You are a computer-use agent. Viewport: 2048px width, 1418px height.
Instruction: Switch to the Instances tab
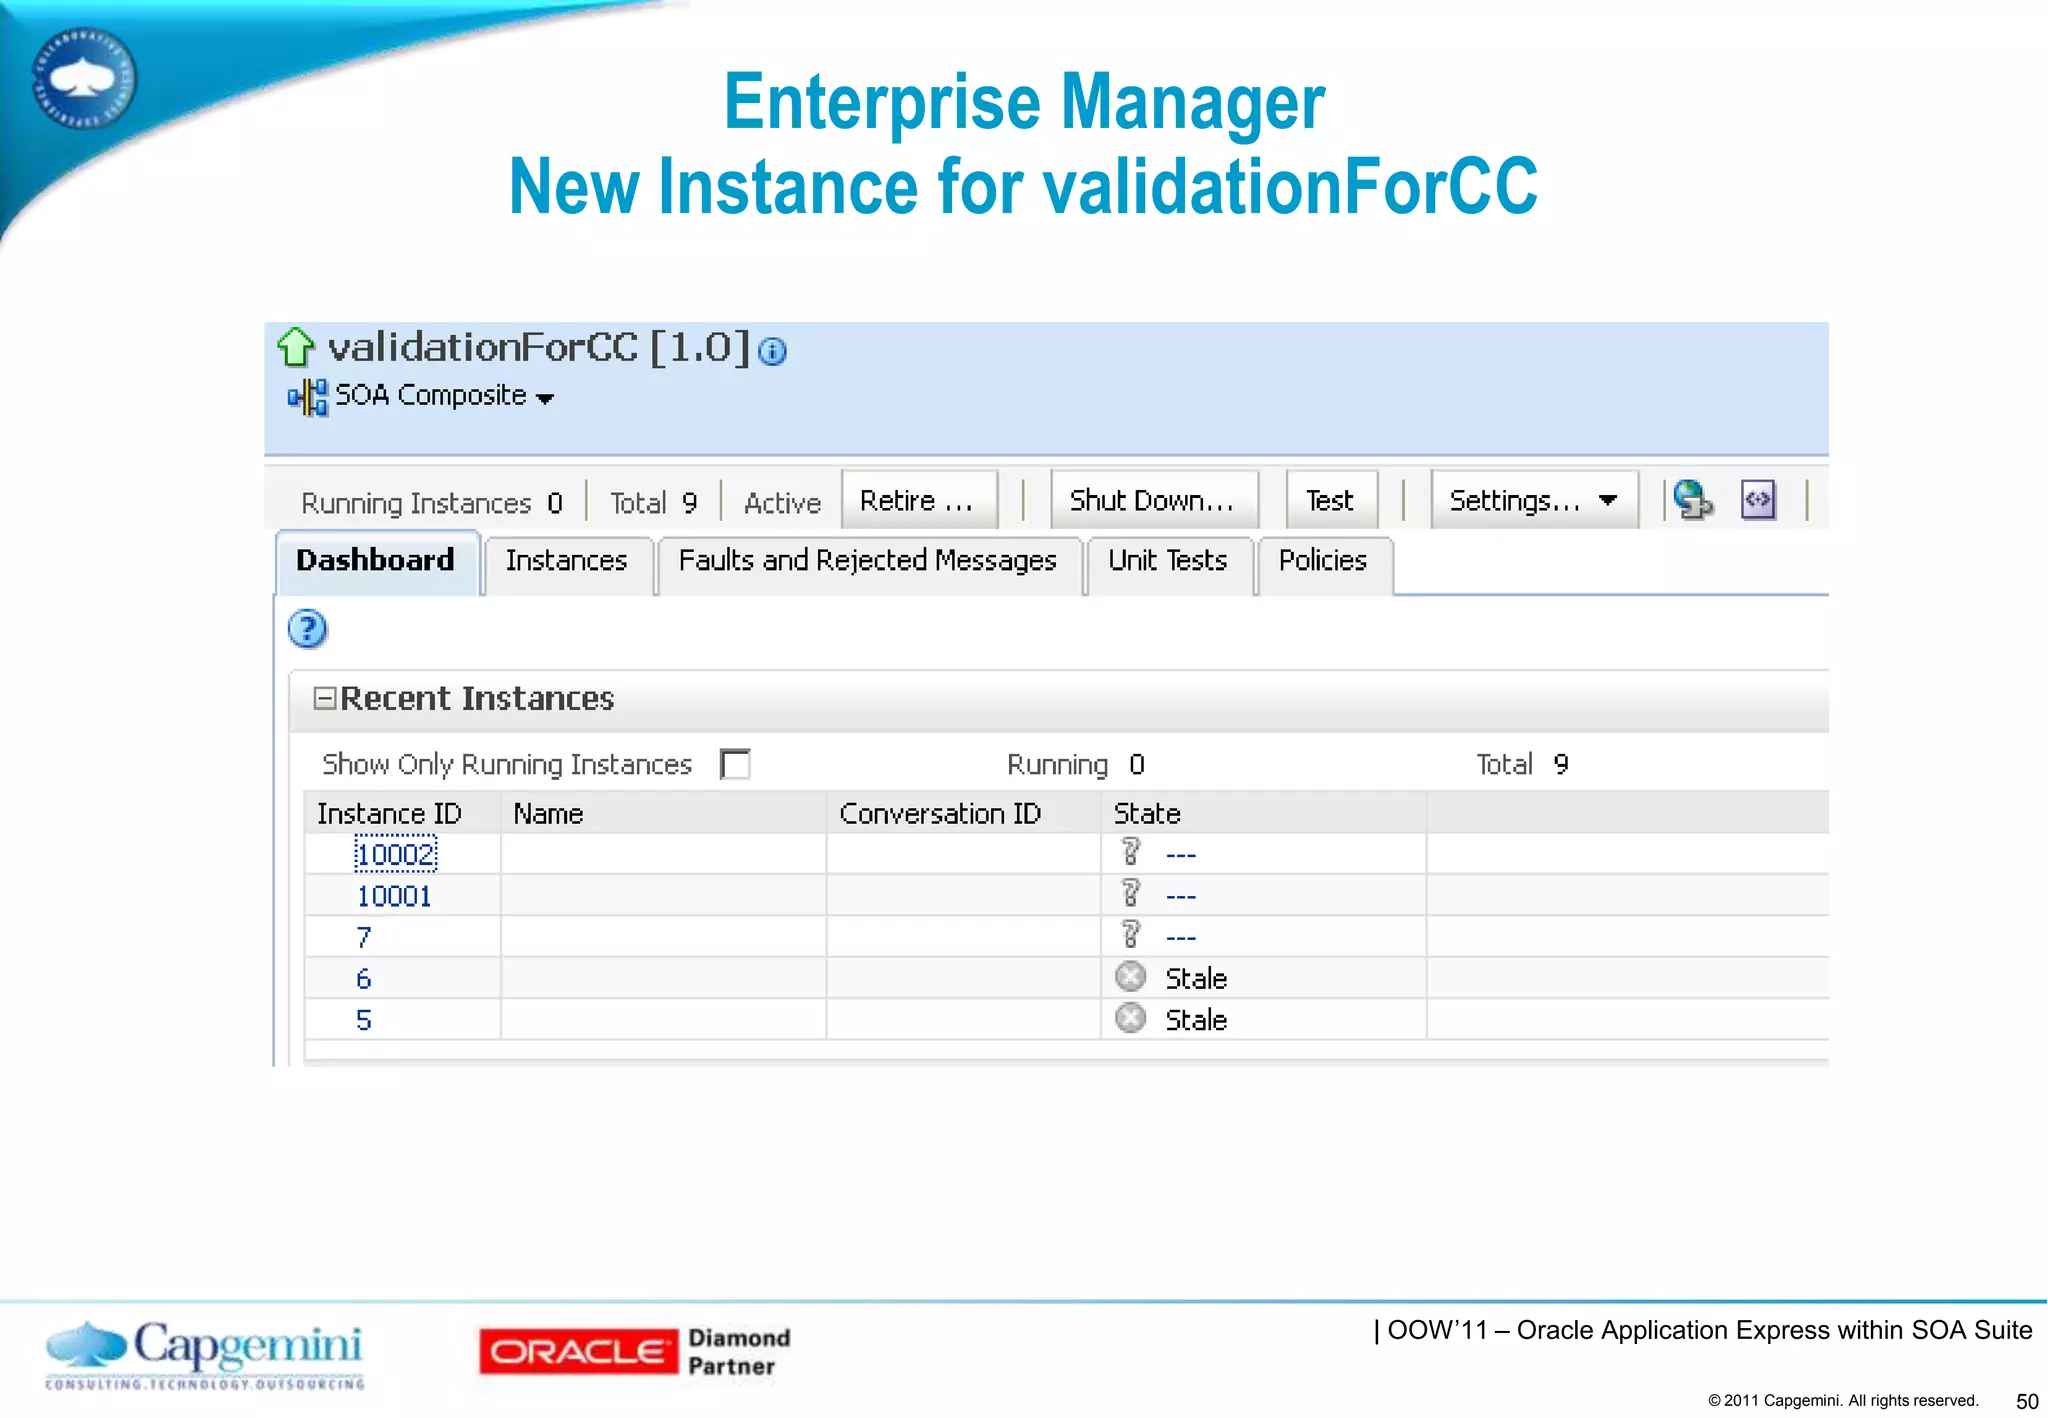(x=566, y=561)
